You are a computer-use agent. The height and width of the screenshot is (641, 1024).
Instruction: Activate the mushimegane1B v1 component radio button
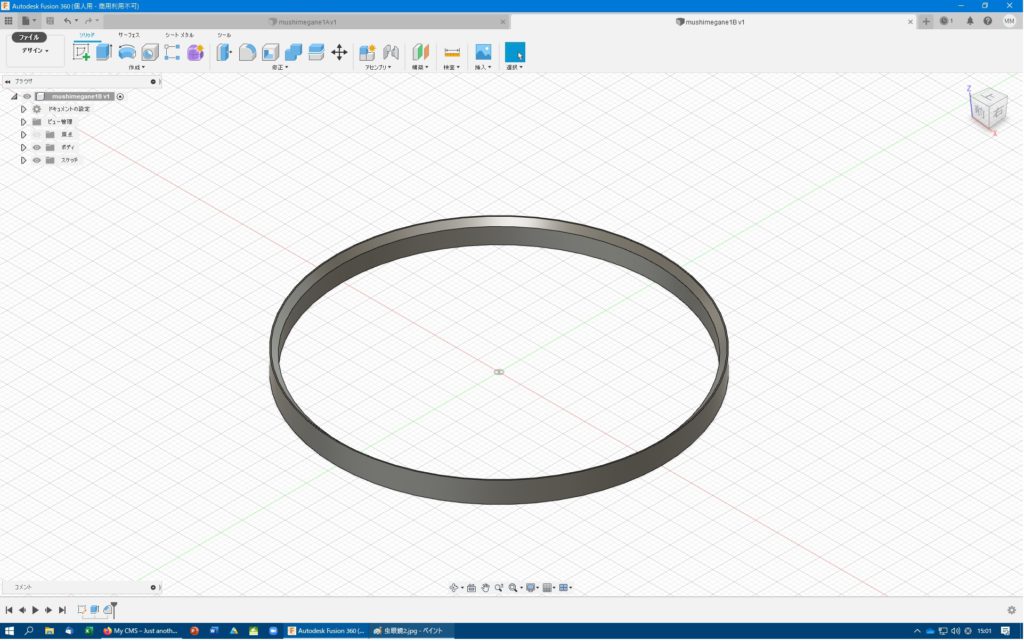[x=120, y=97]
